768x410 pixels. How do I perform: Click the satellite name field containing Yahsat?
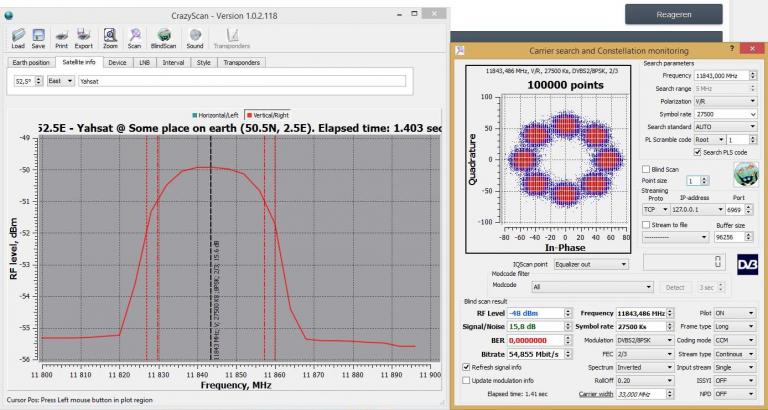pyautogui.click(x=242, y=81)
